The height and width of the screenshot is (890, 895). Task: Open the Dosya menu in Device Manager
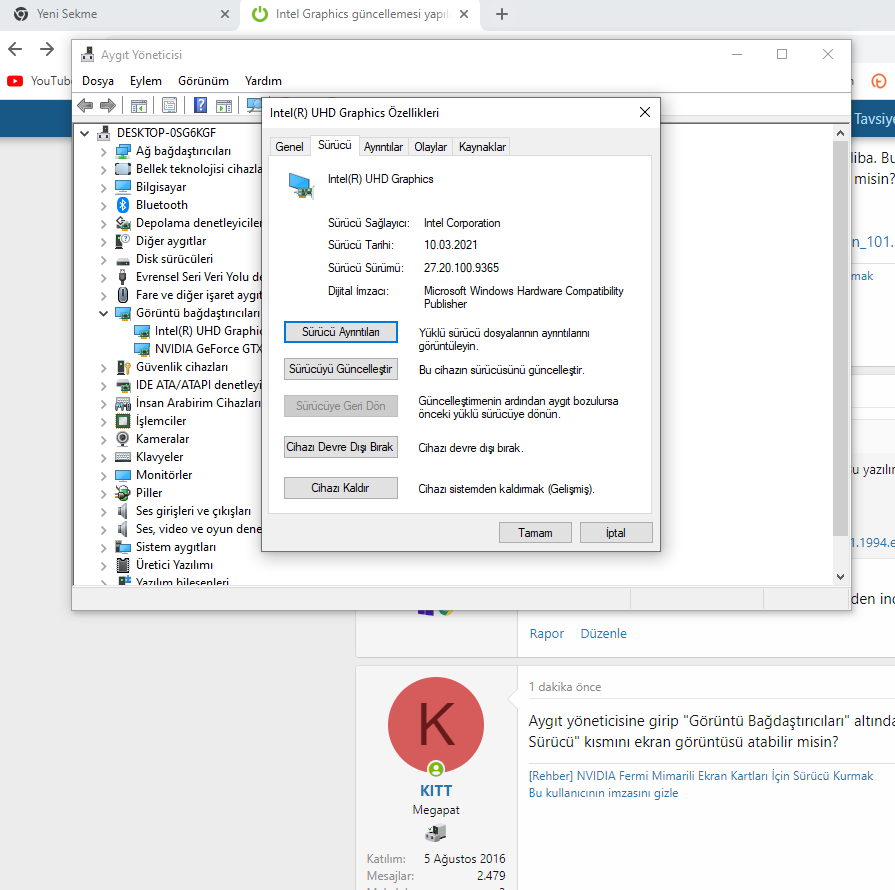coord(98,81)
